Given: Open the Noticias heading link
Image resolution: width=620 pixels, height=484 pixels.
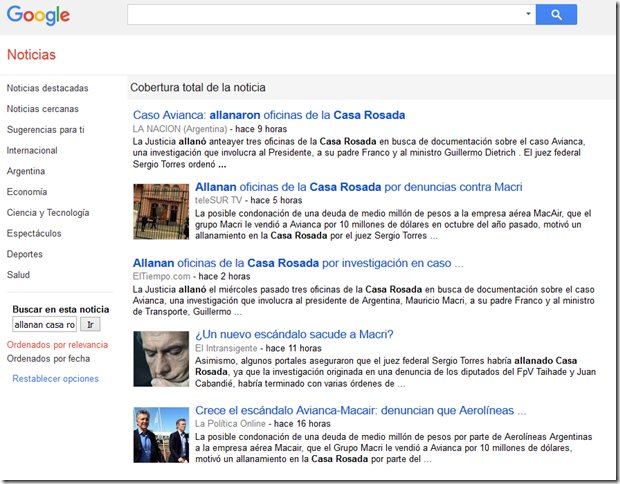Looking at the screenshot, I should [31, 55].
